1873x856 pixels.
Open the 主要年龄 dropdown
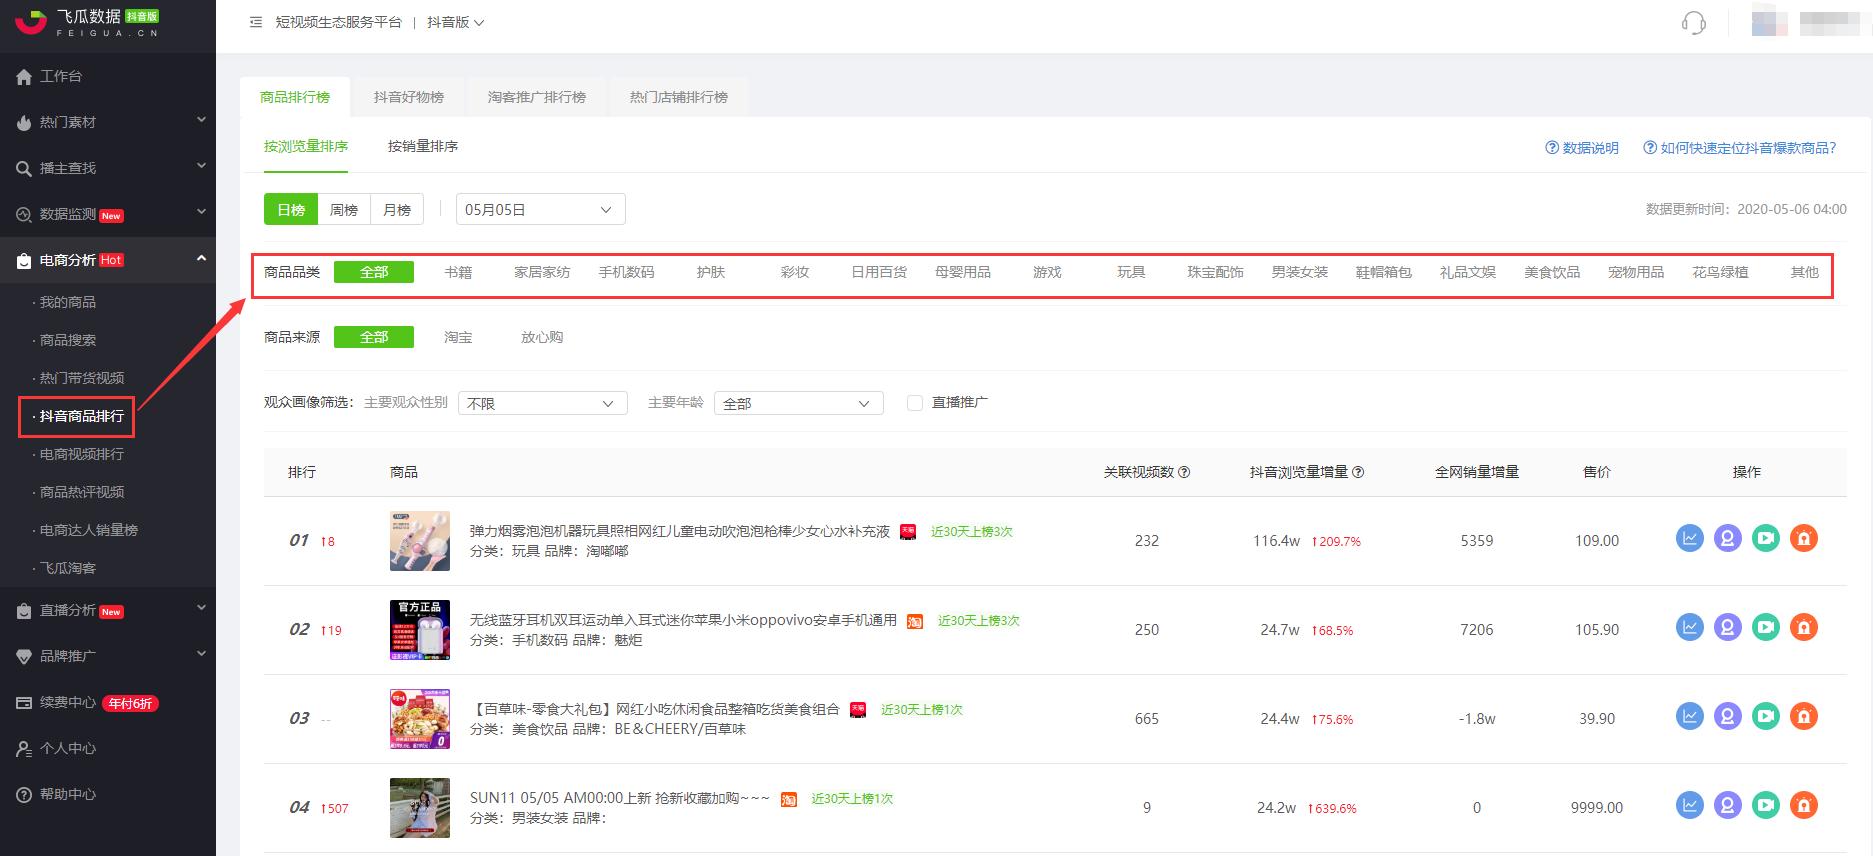(x=799, y=403)
